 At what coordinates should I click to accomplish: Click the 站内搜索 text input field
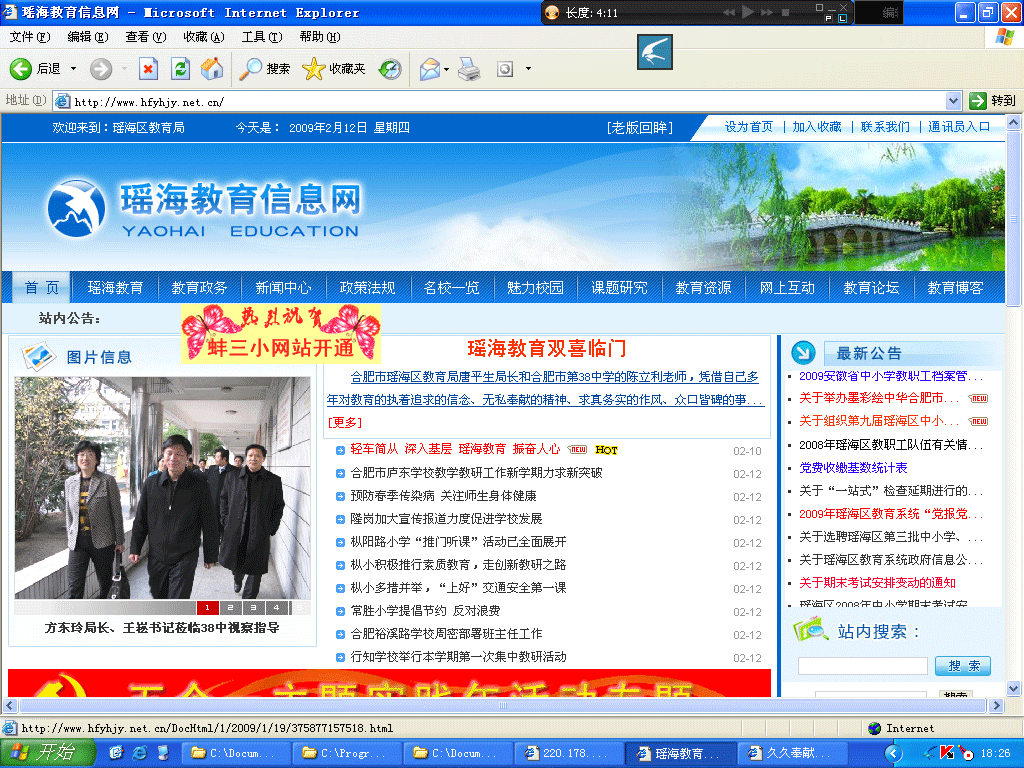click(862, 666)
